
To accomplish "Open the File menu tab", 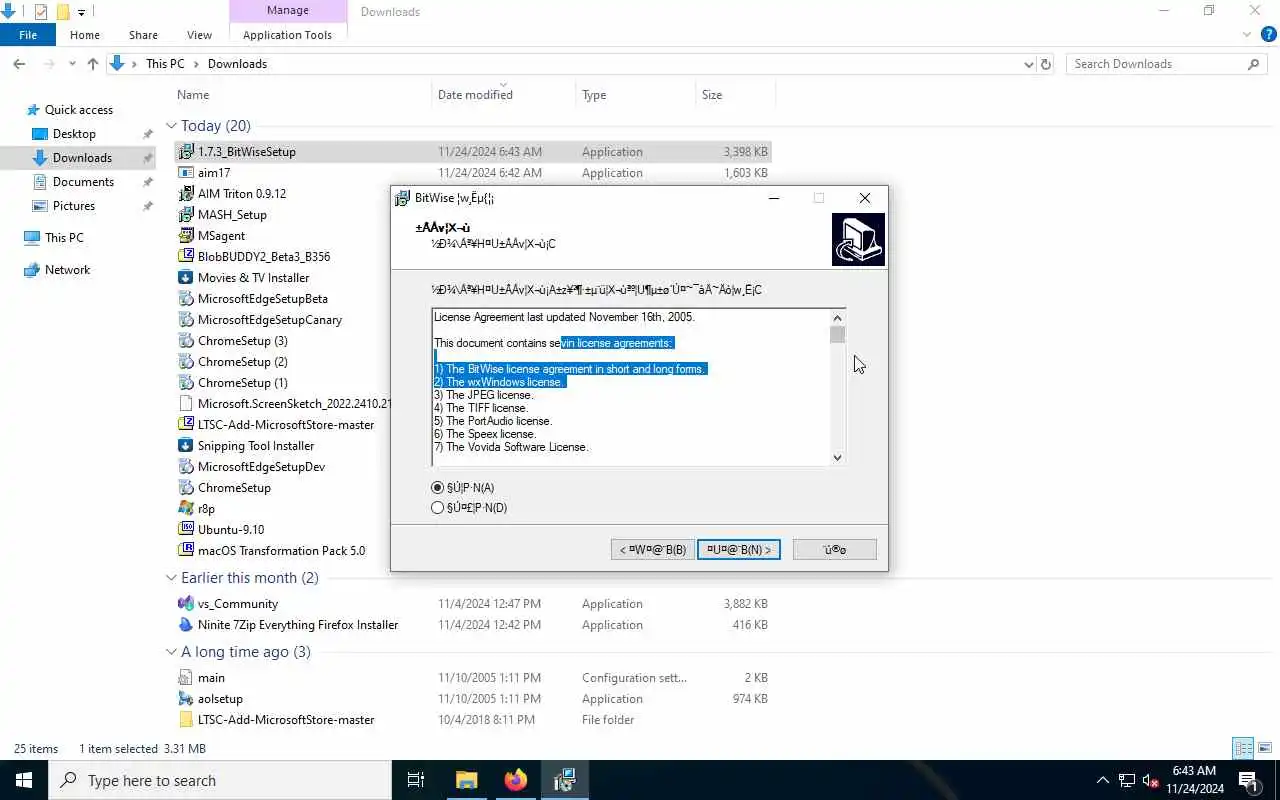I will [28, 35].
